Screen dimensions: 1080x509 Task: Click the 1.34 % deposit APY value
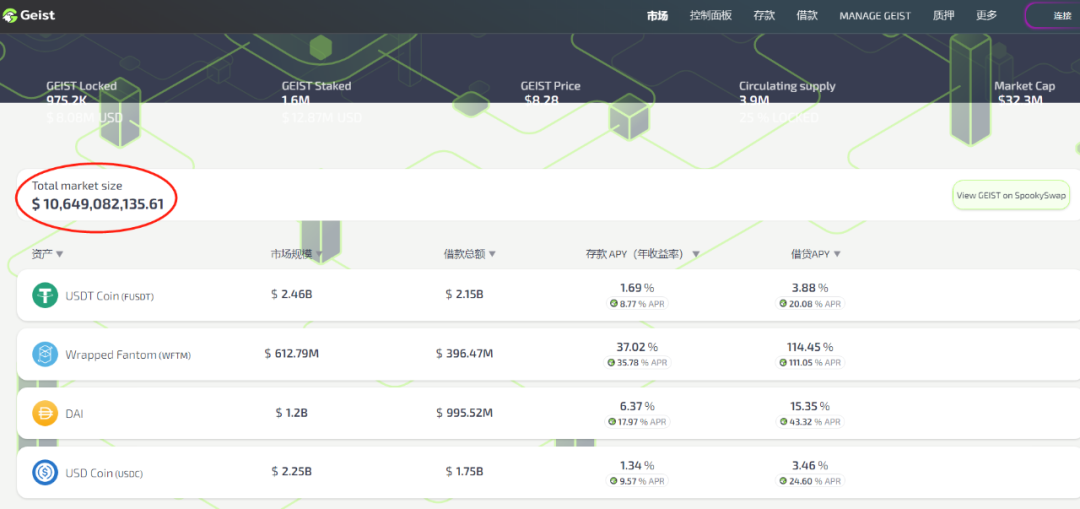coord(637,466)
